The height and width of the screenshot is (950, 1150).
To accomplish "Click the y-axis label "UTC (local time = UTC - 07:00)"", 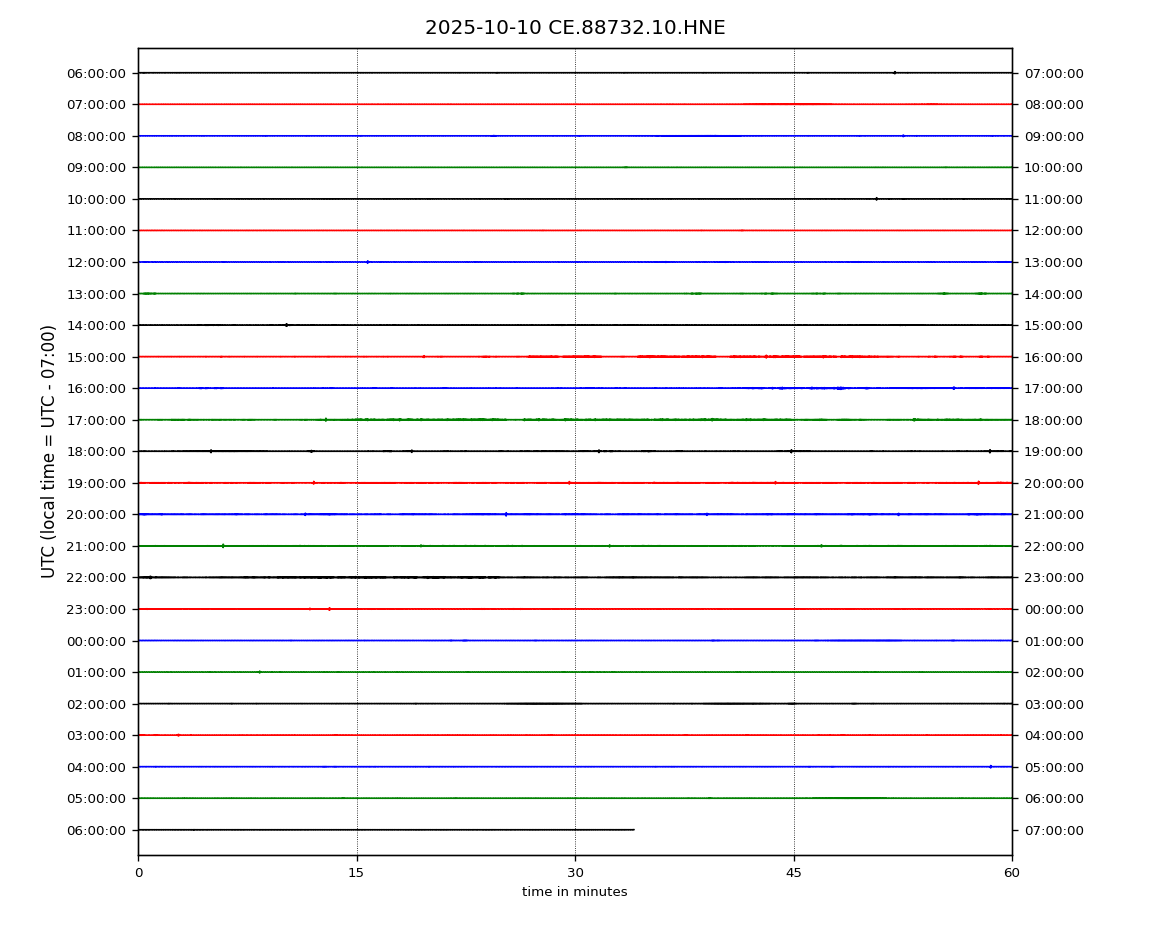I will click(49, 451).
